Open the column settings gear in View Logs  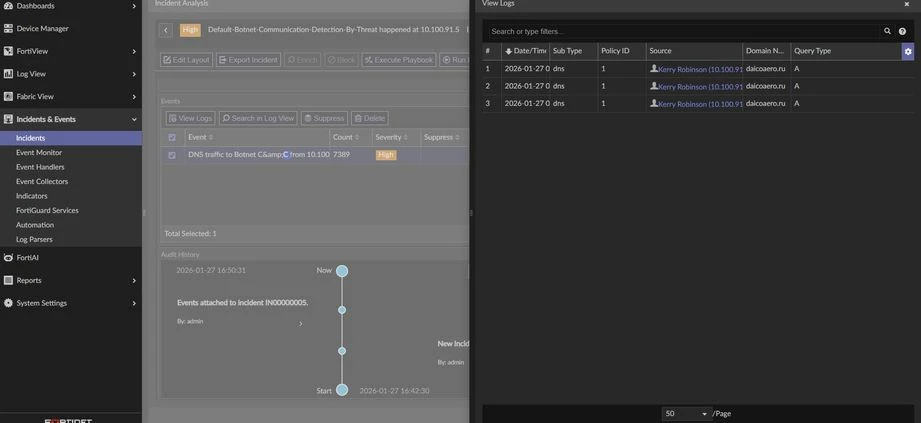pyautogui.click(x=908, y=52)
